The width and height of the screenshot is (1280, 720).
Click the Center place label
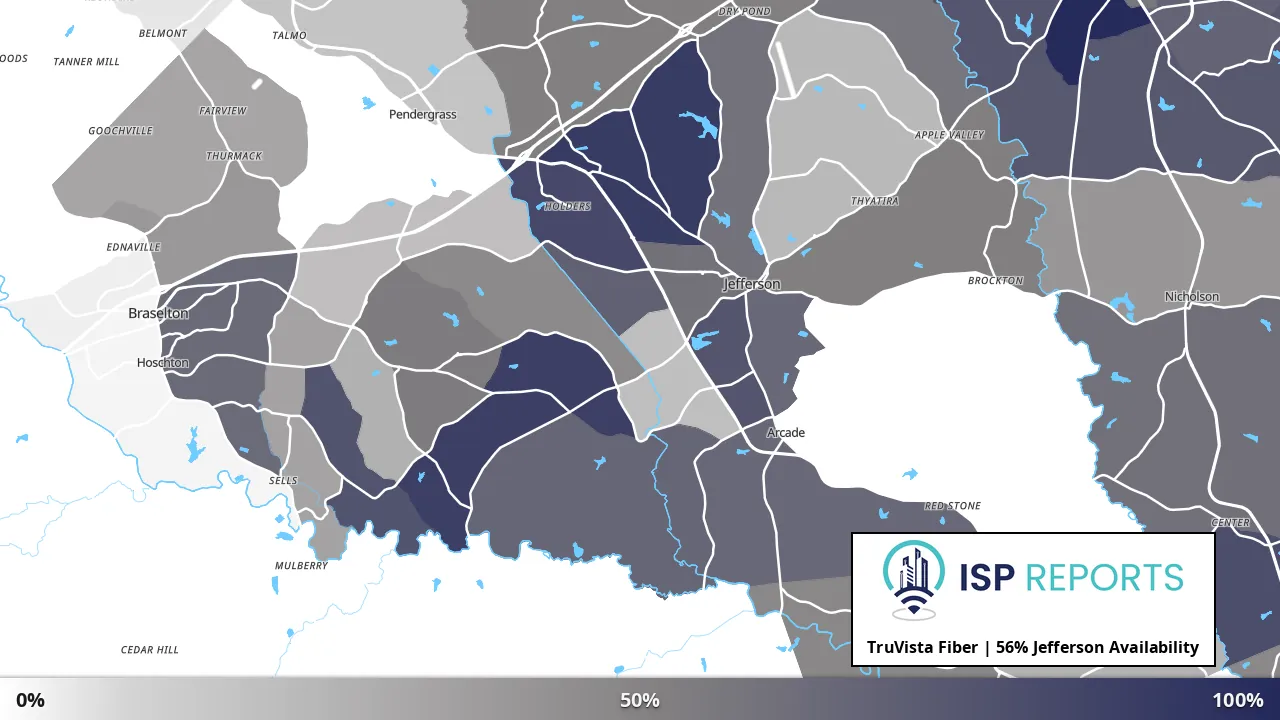tap(1231, 522)
